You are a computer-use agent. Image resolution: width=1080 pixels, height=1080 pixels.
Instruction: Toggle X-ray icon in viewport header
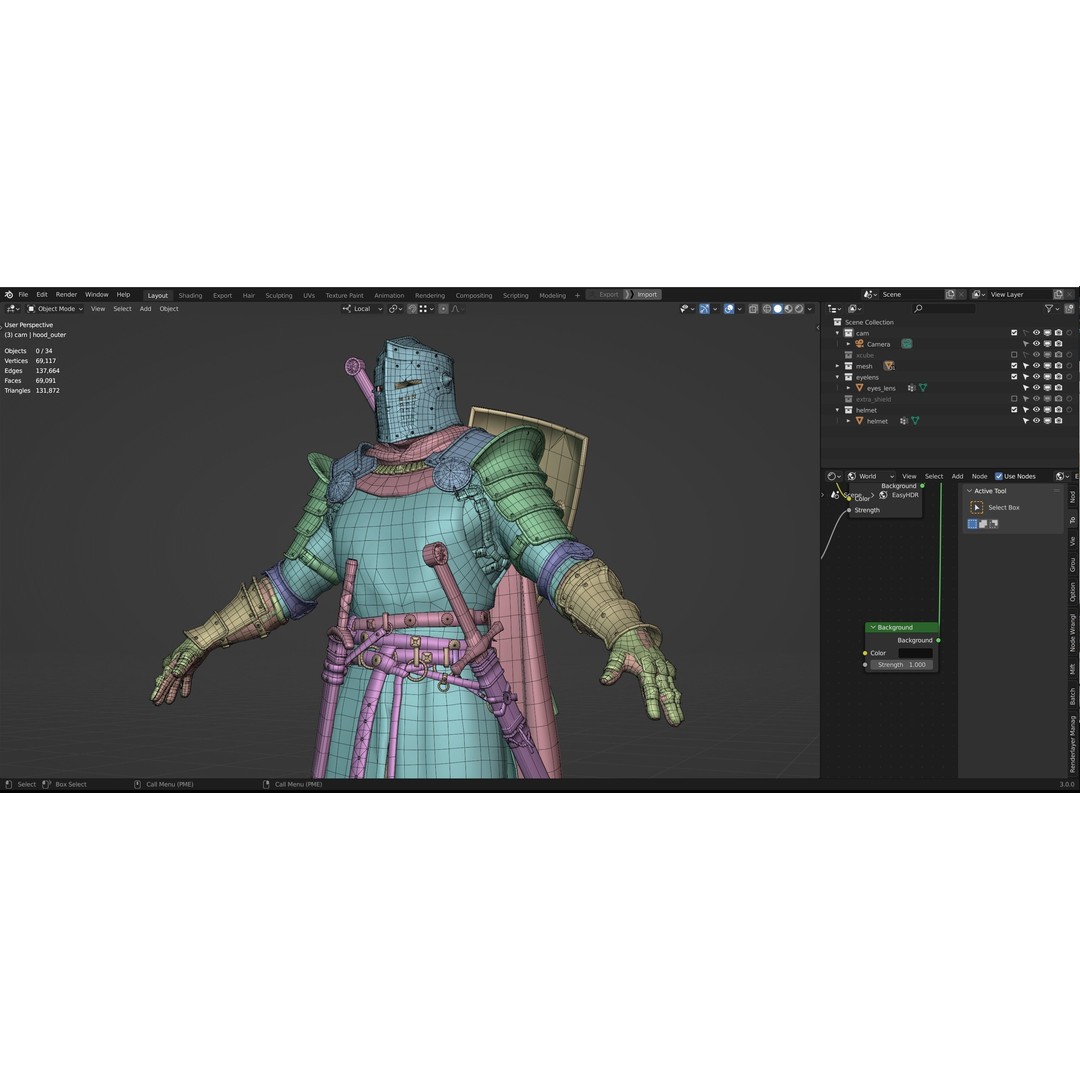(754, 309)
